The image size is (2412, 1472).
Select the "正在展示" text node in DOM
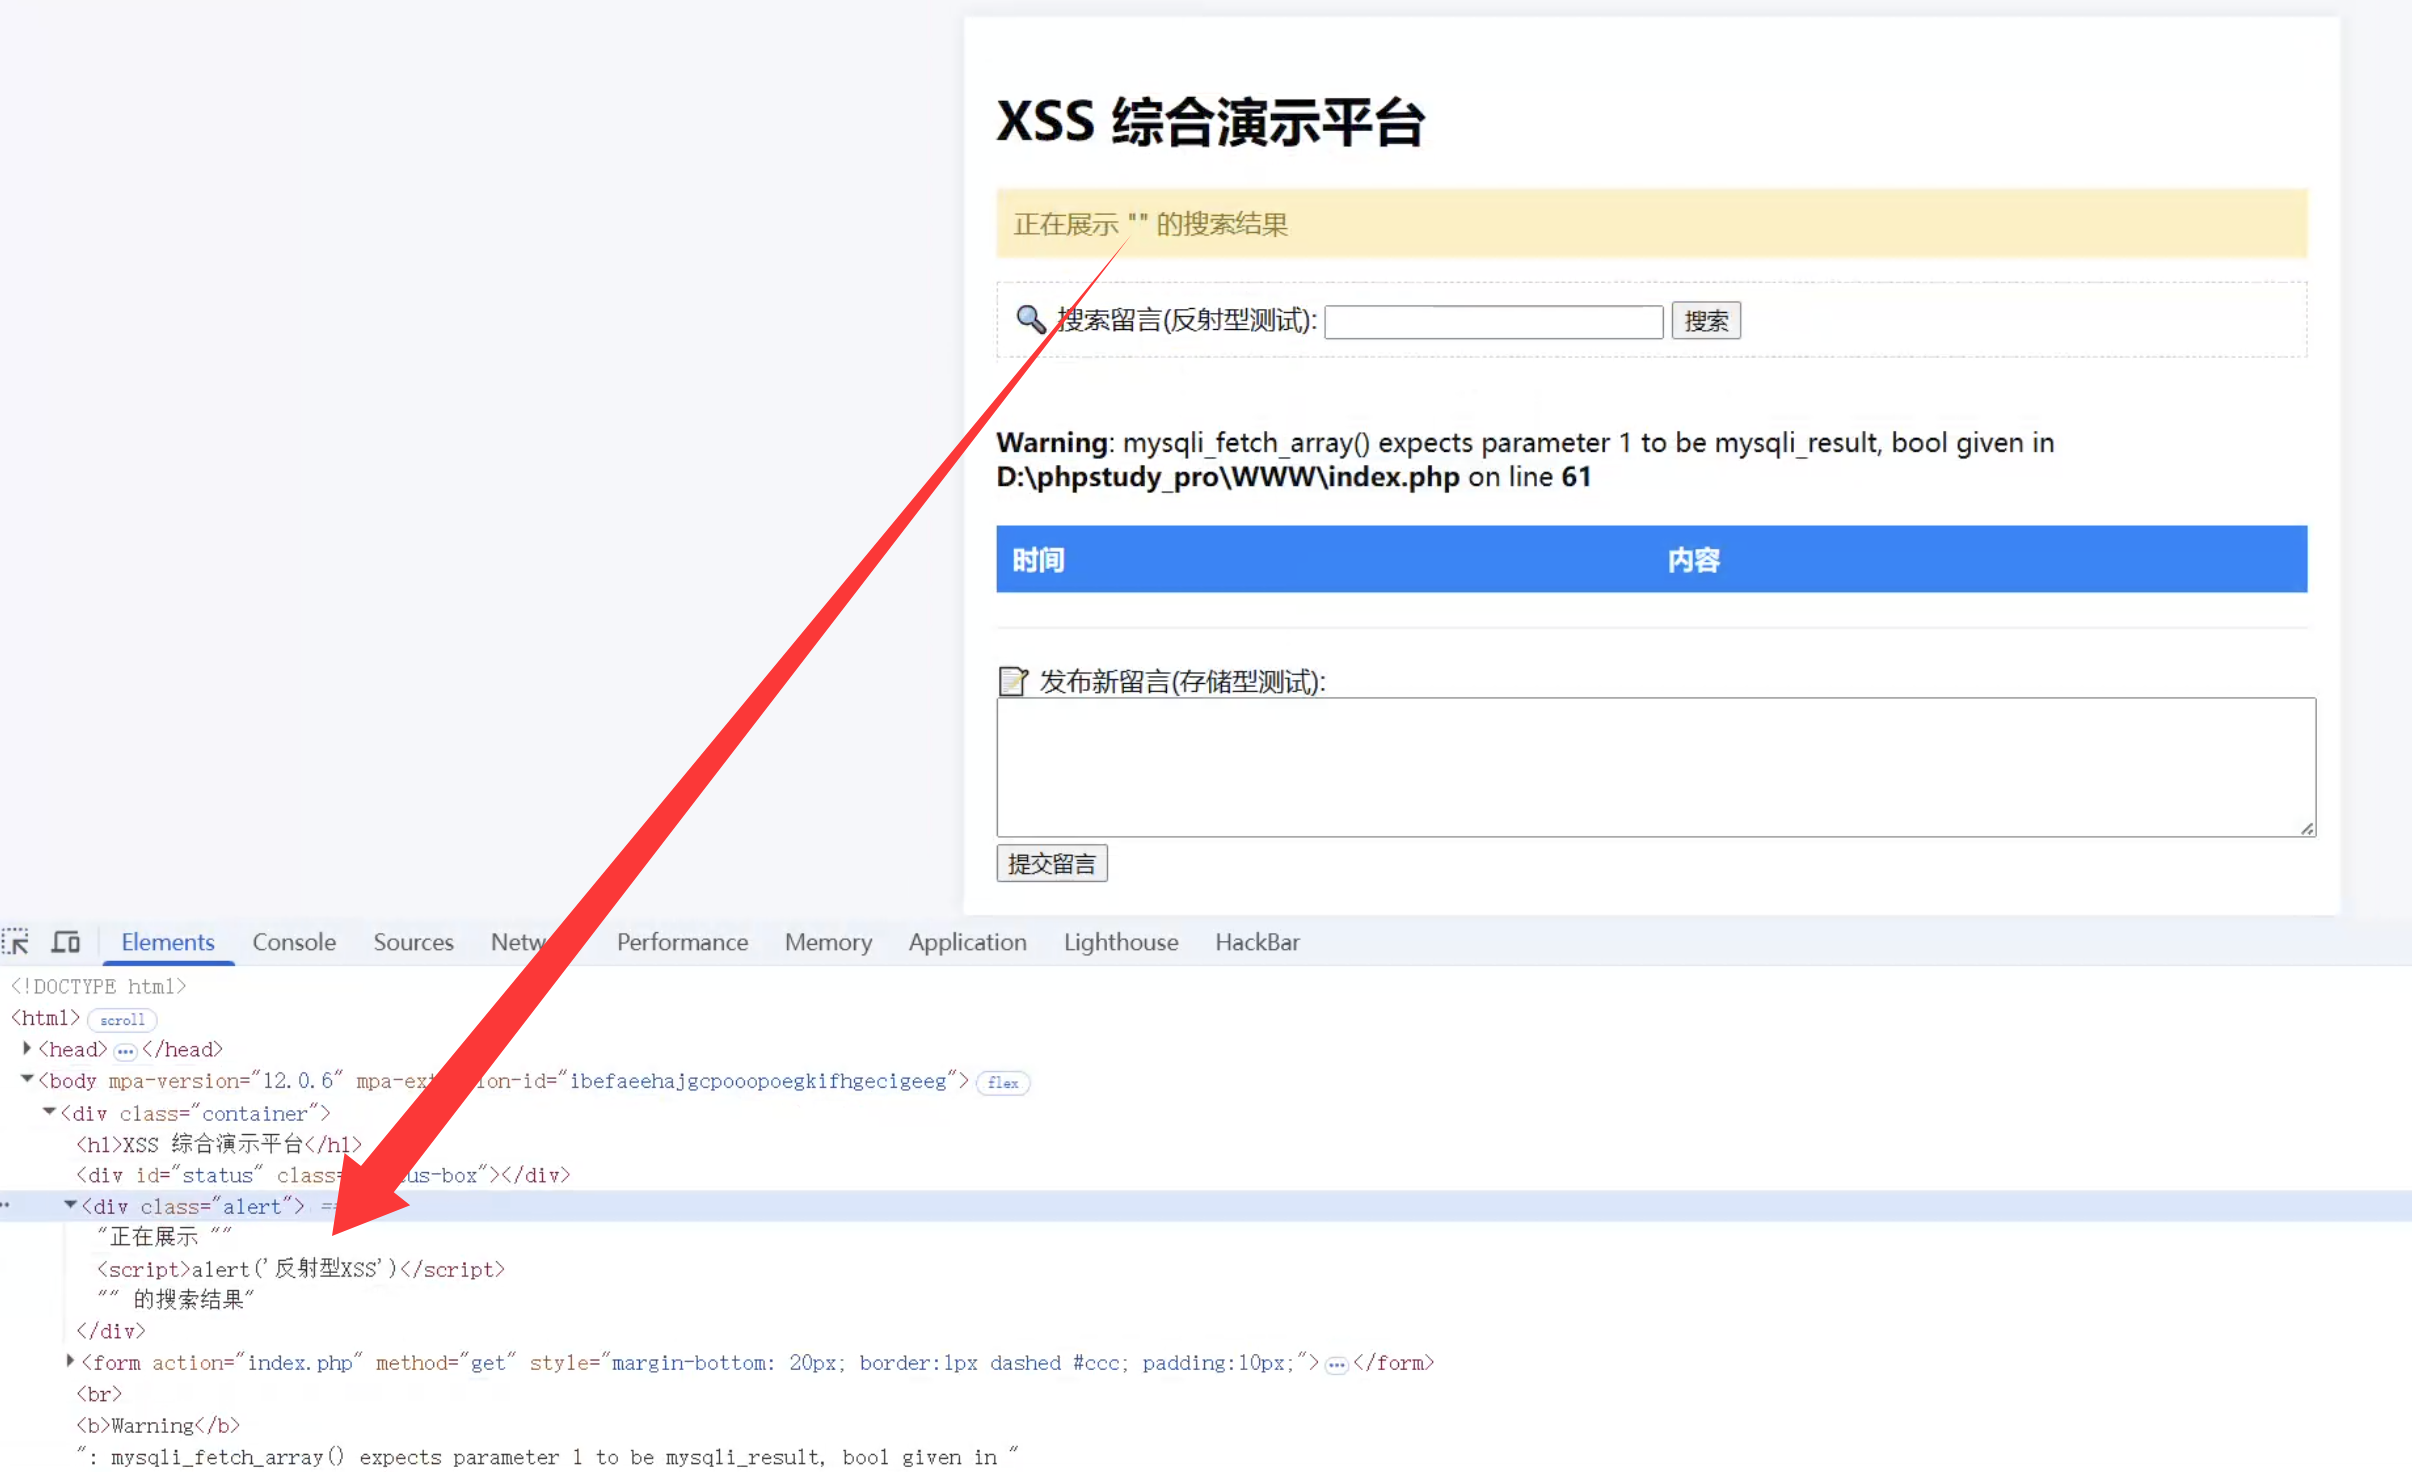(164, 1238)
